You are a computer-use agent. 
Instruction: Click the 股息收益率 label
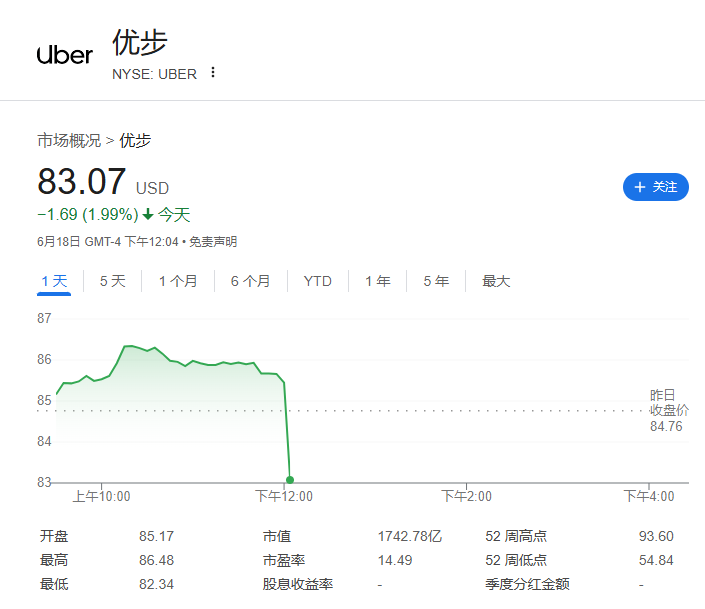point(298,584)
